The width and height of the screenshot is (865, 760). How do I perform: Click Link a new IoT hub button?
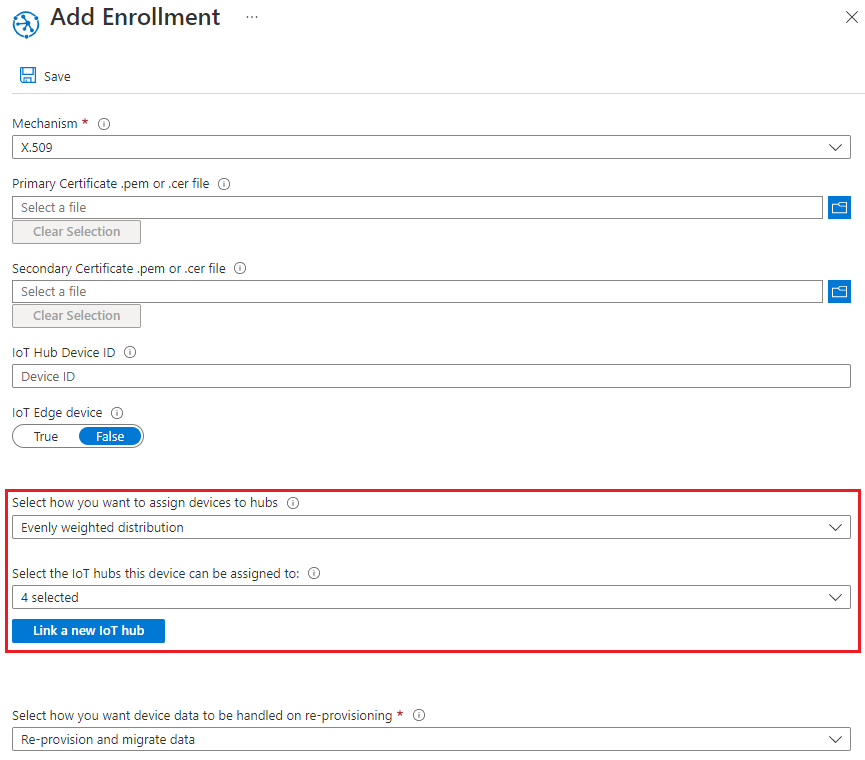click(88, 630)
